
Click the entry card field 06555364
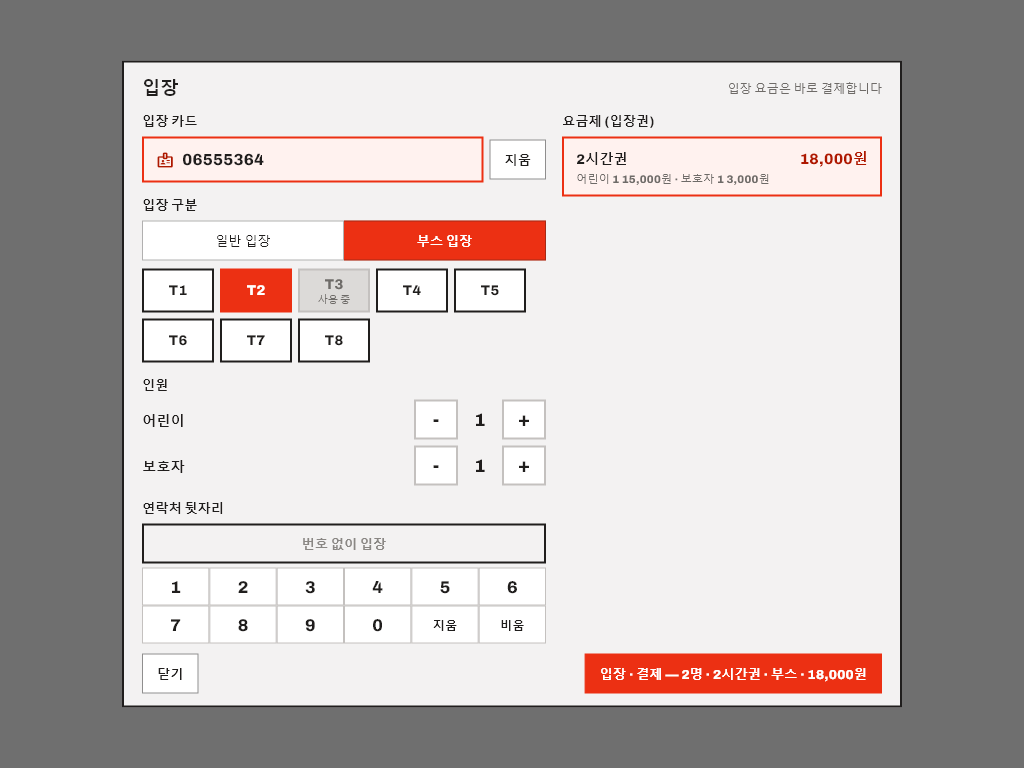click(313, 159)
